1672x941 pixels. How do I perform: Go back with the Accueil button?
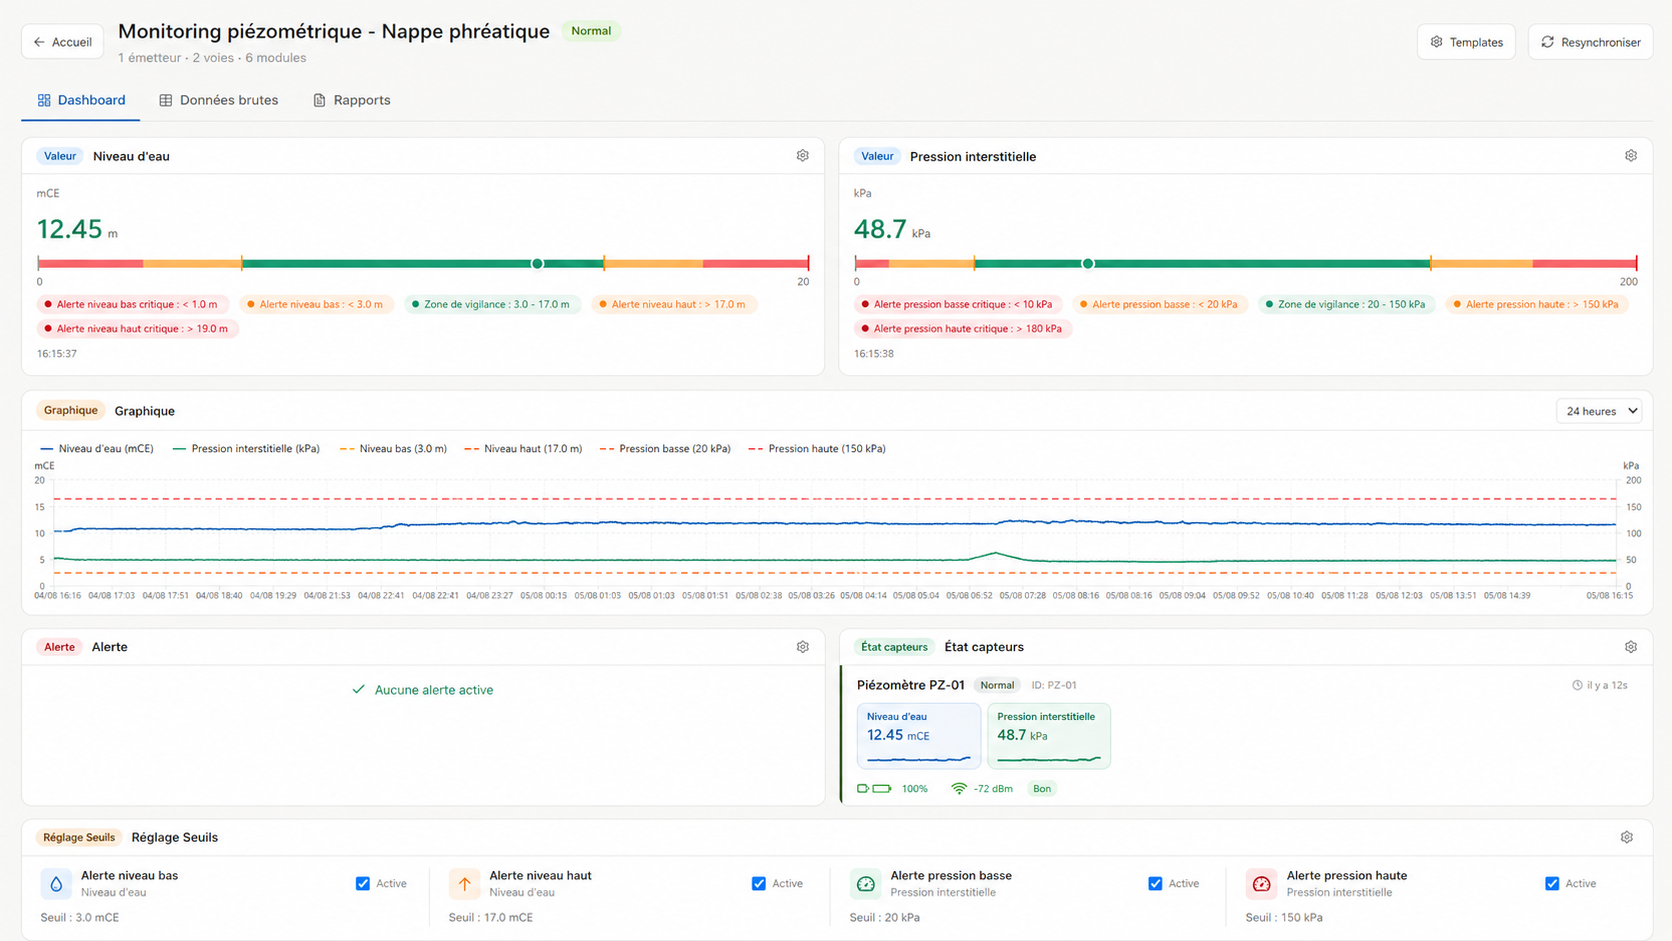[62, 42]
